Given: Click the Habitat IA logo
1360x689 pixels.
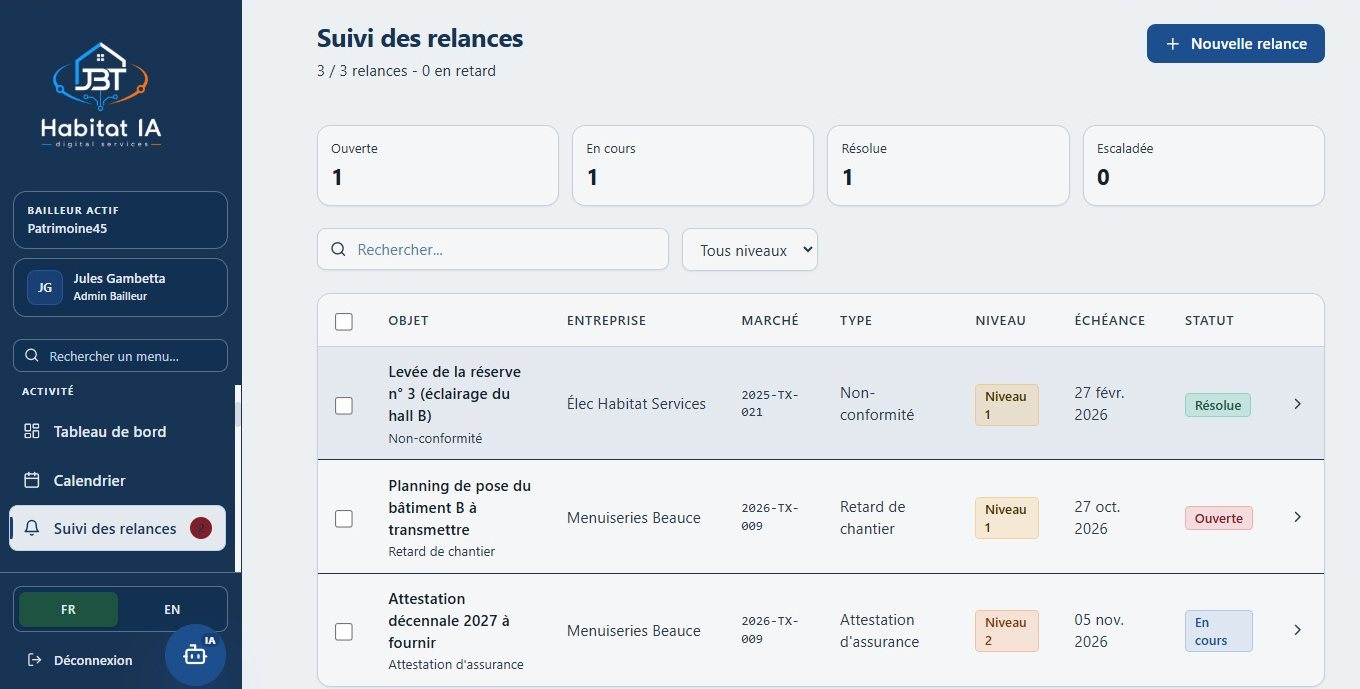Looking at the screenshot, I should 101,95.
